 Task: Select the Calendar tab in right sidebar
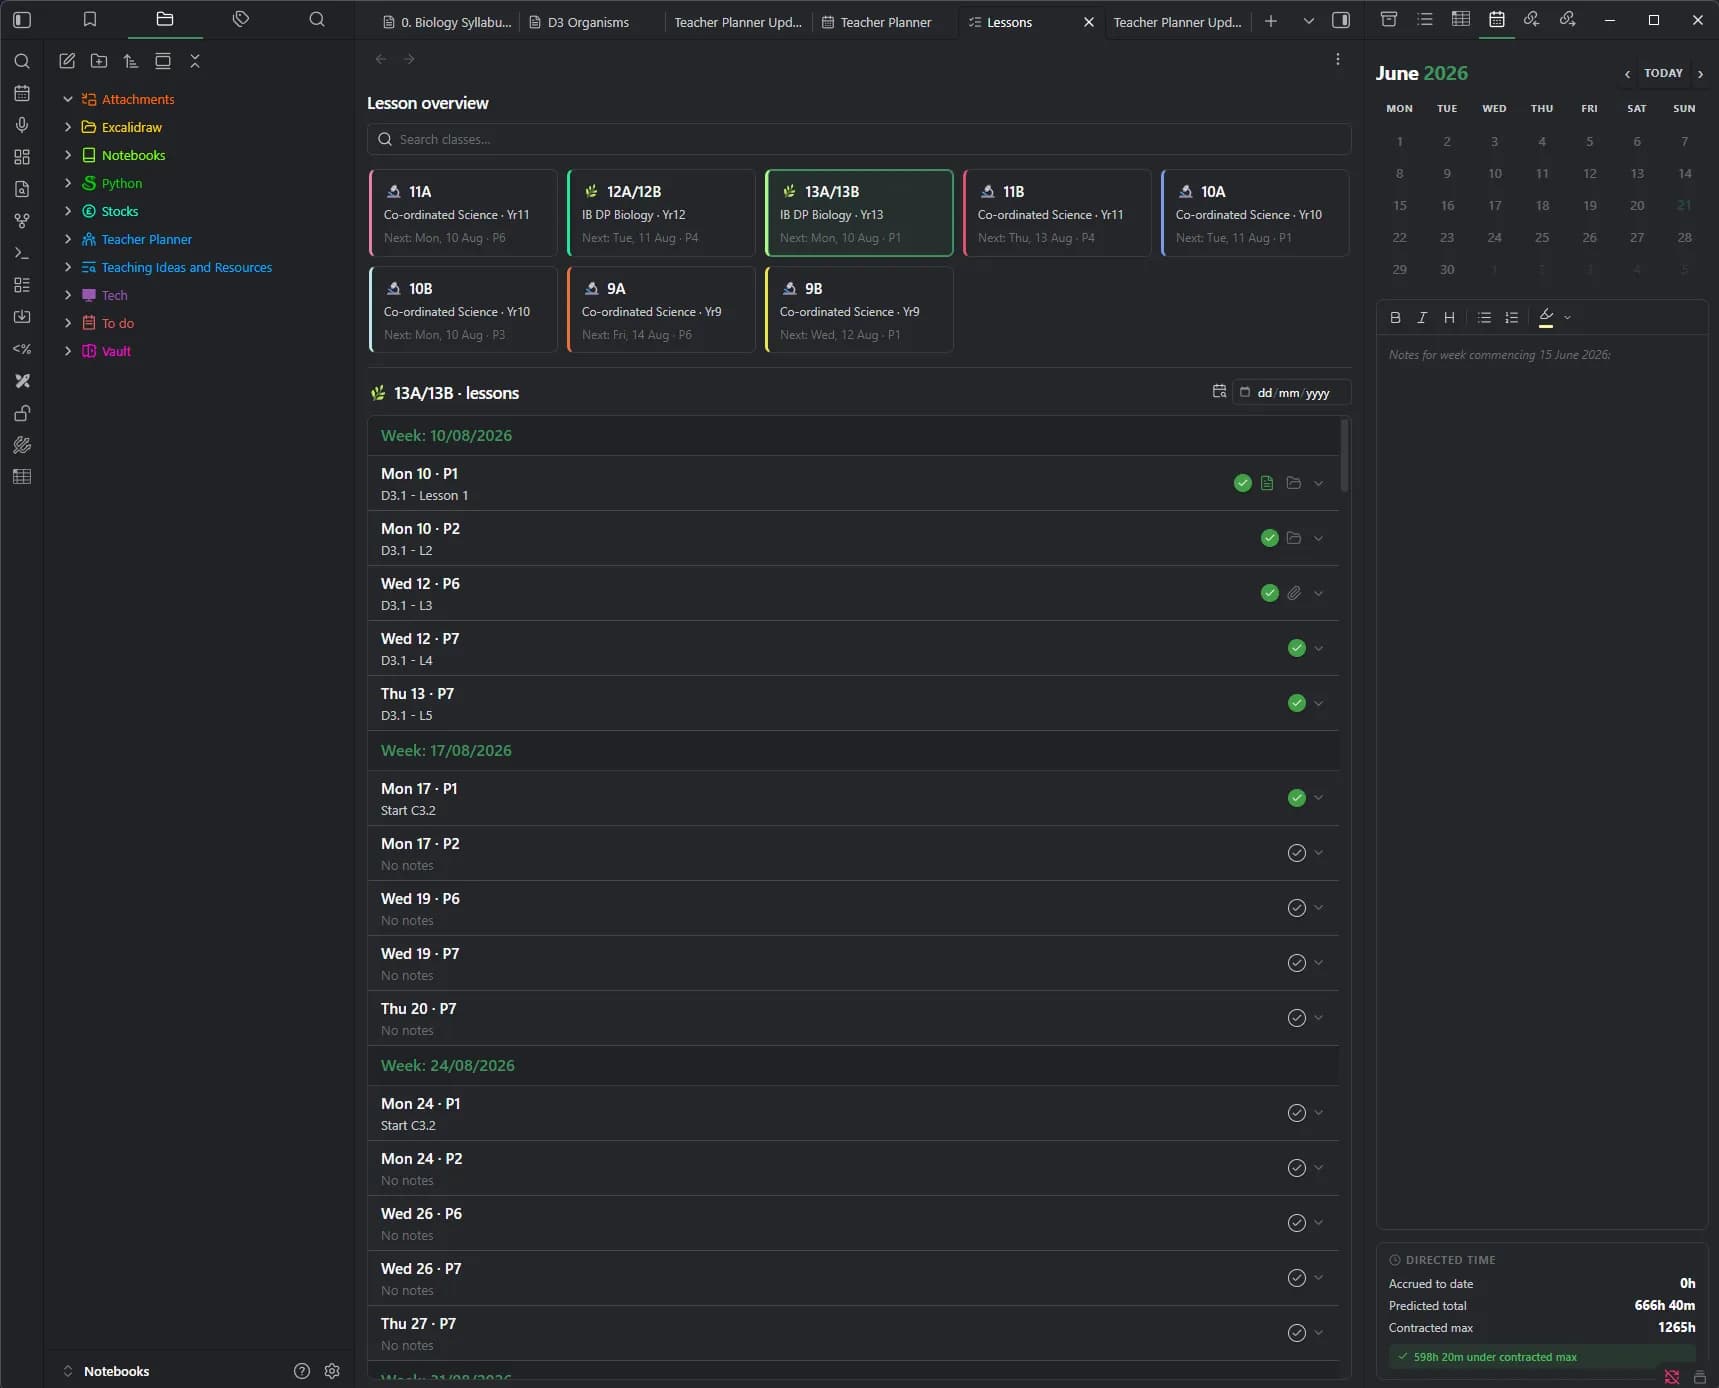(1497, 19)
